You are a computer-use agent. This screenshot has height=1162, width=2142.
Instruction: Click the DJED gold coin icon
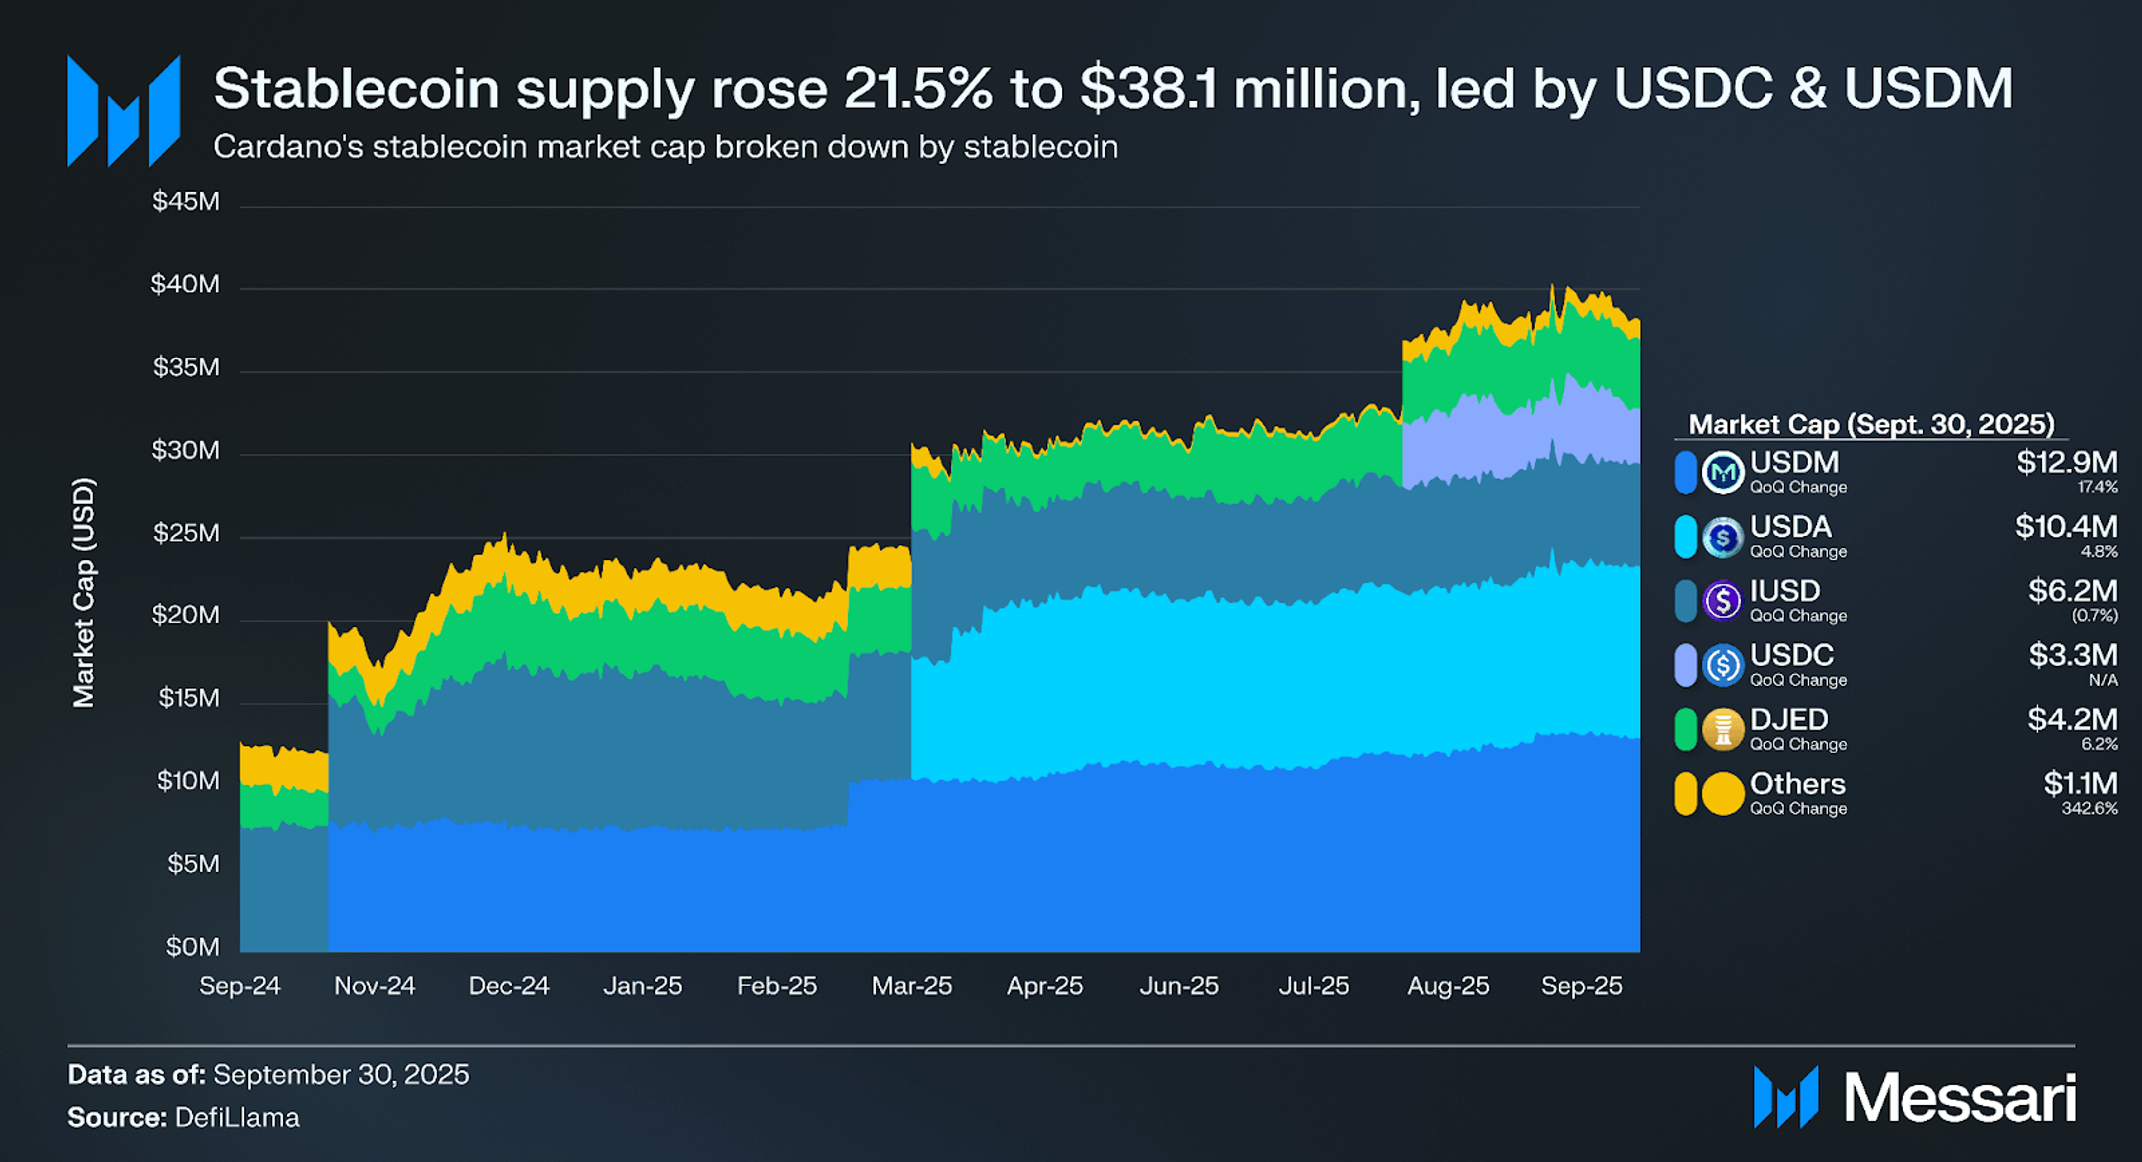(x=1722, y=729)
